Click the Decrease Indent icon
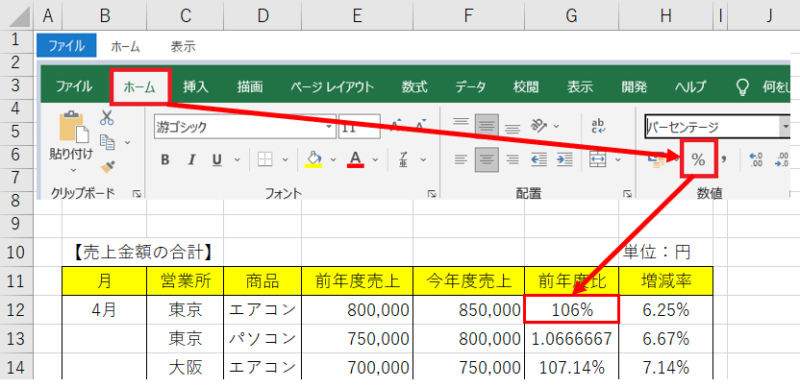This screenshot has width=800, height=388. pos(539,159)
